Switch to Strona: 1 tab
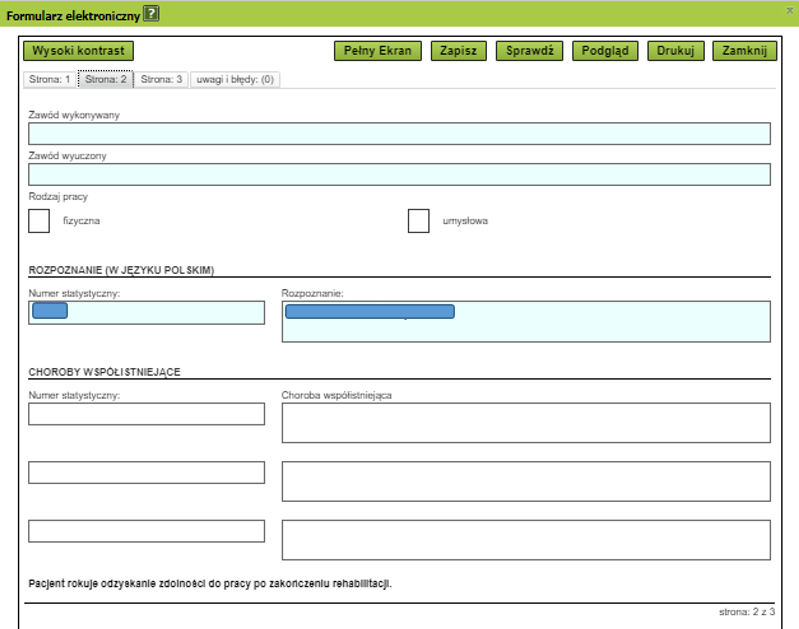The height and width of the screenshot is (629, 799). point(49,79)
